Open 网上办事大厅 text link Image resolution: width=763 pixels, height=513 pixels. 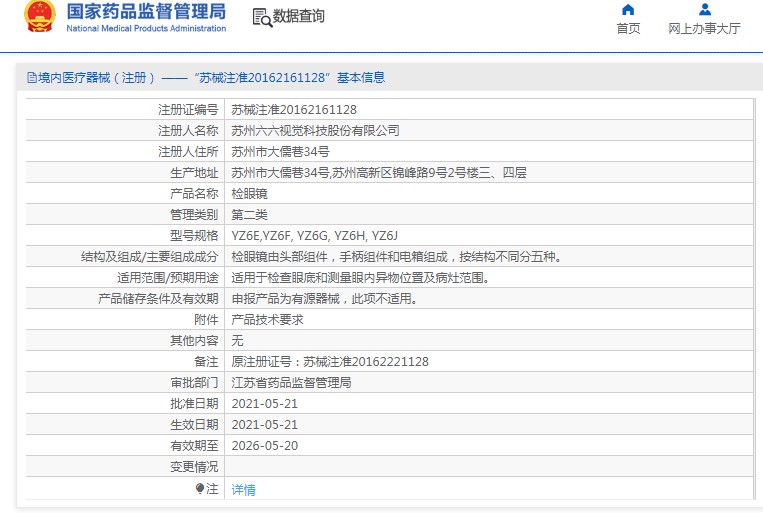coord(704,28)
